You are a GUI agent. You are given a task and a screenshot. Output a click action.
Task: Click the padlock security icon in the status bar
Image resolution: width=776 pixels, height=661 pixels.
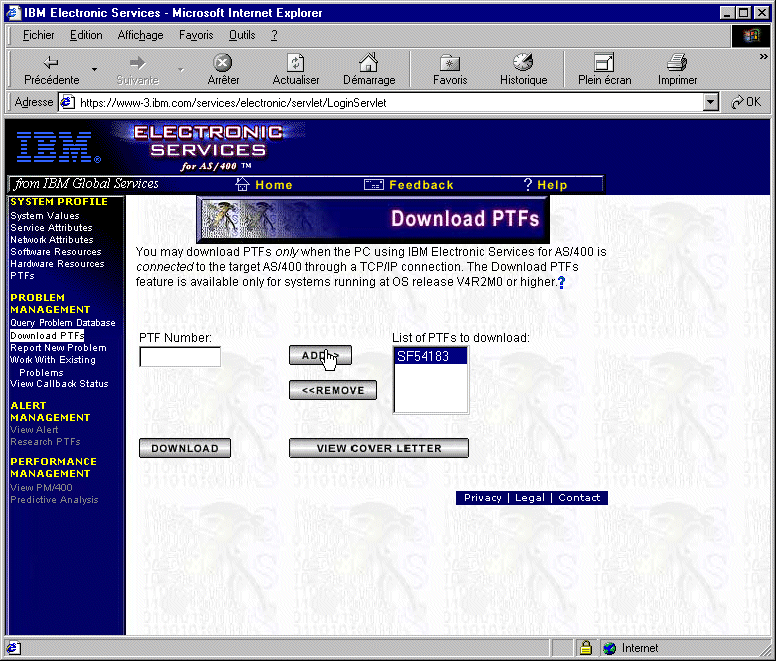click(x=586, y=647)
